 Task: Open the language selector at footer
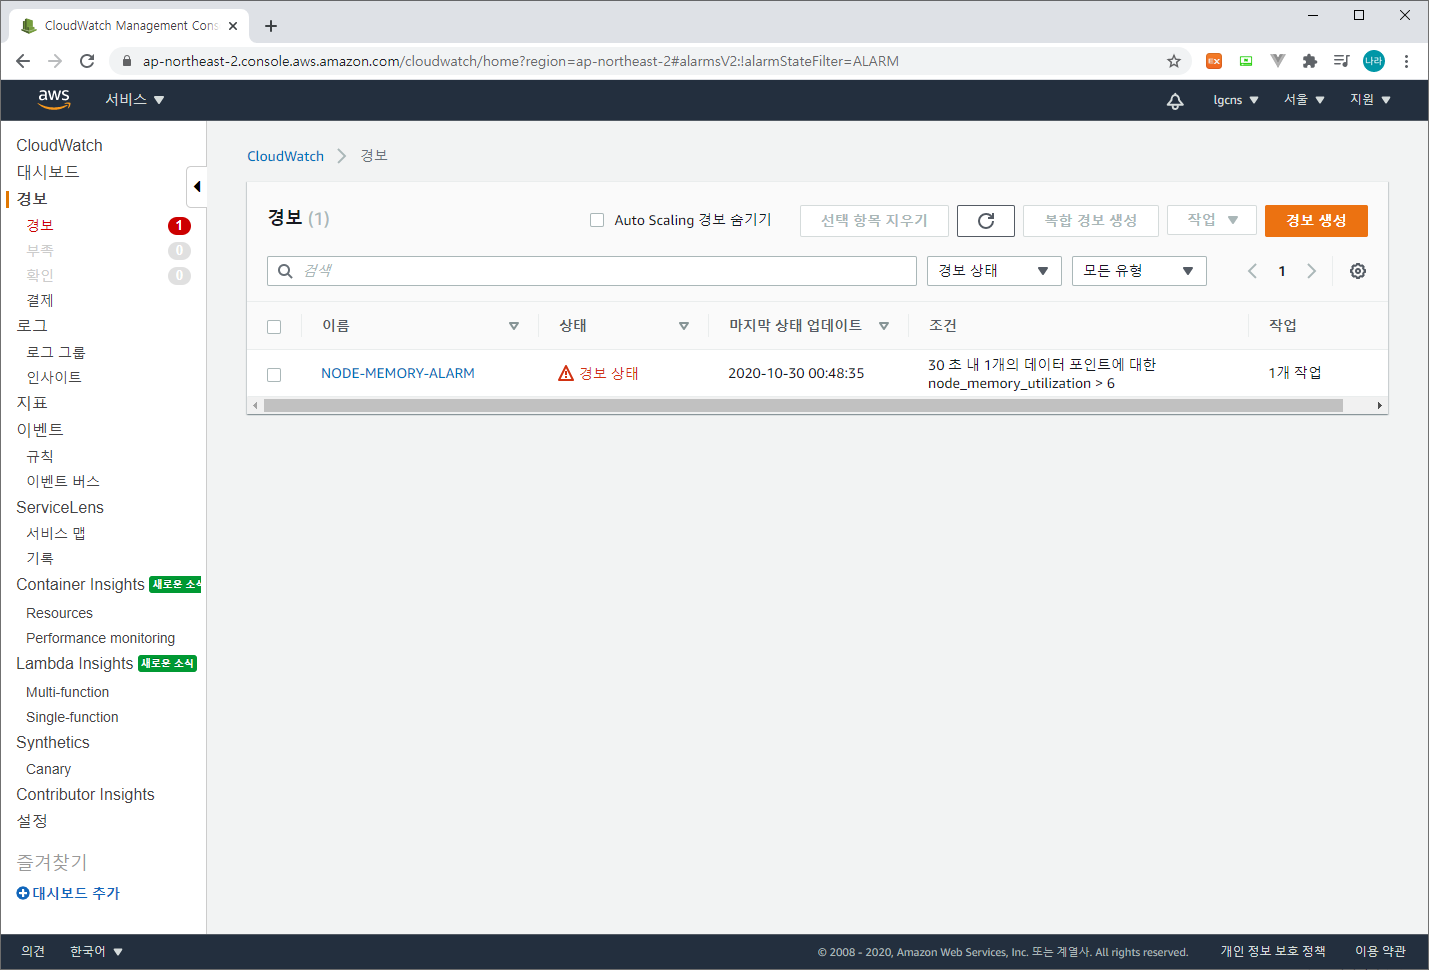point(96,951)
